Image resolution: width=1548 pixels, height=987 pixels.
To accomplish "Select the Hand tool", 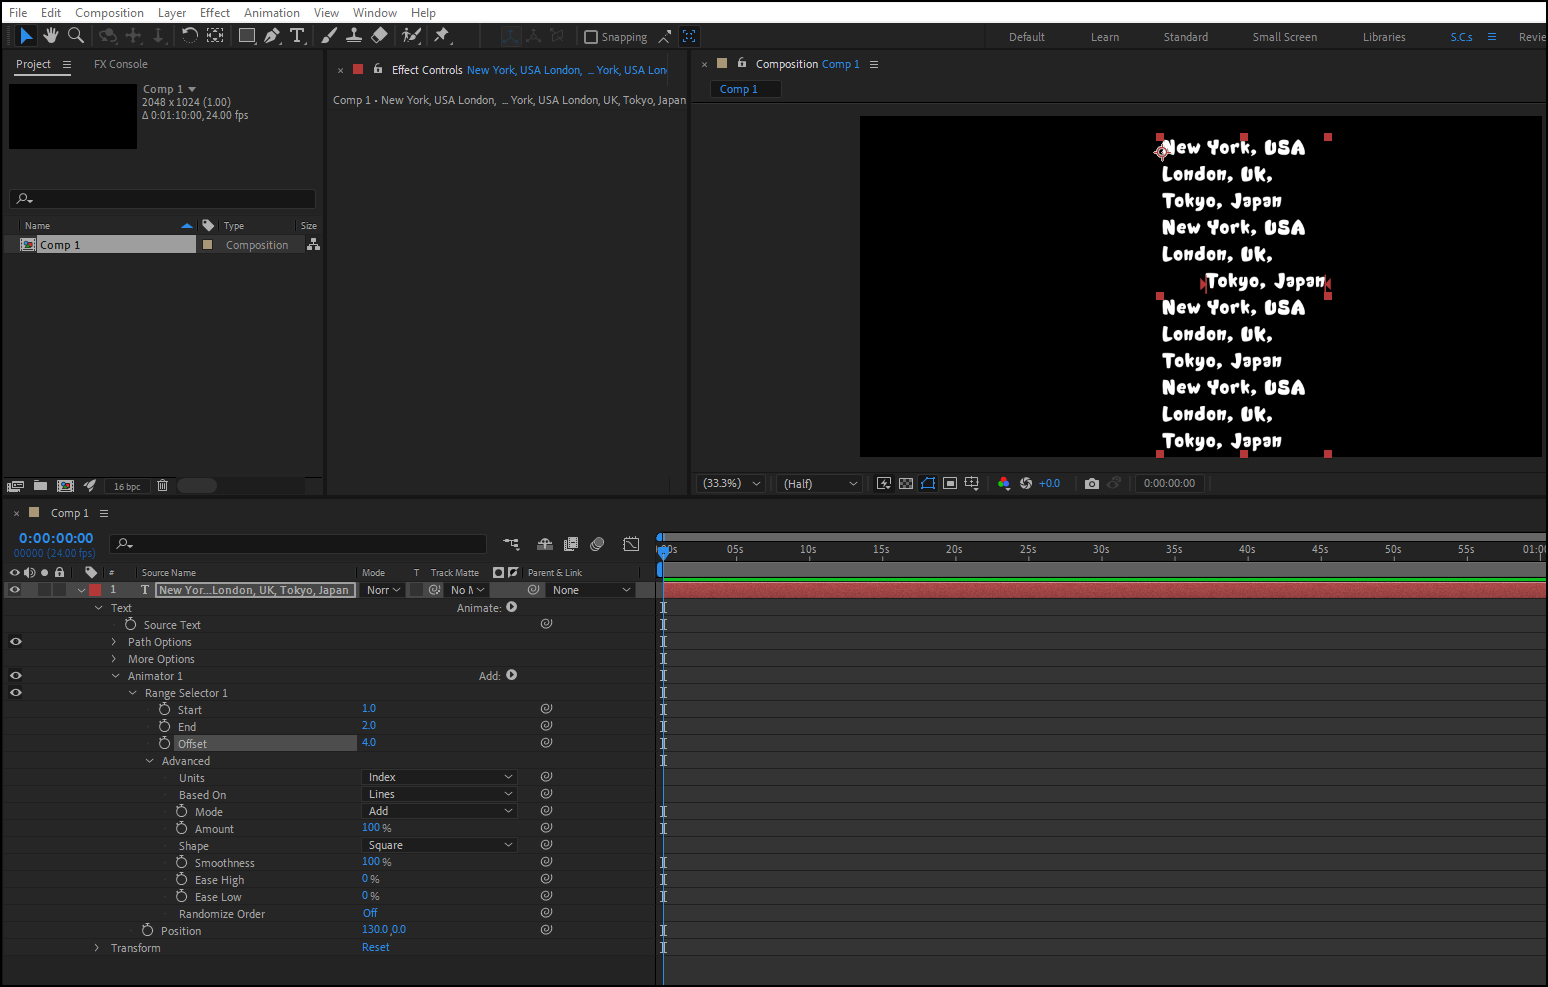I will (x=50, y=36).
